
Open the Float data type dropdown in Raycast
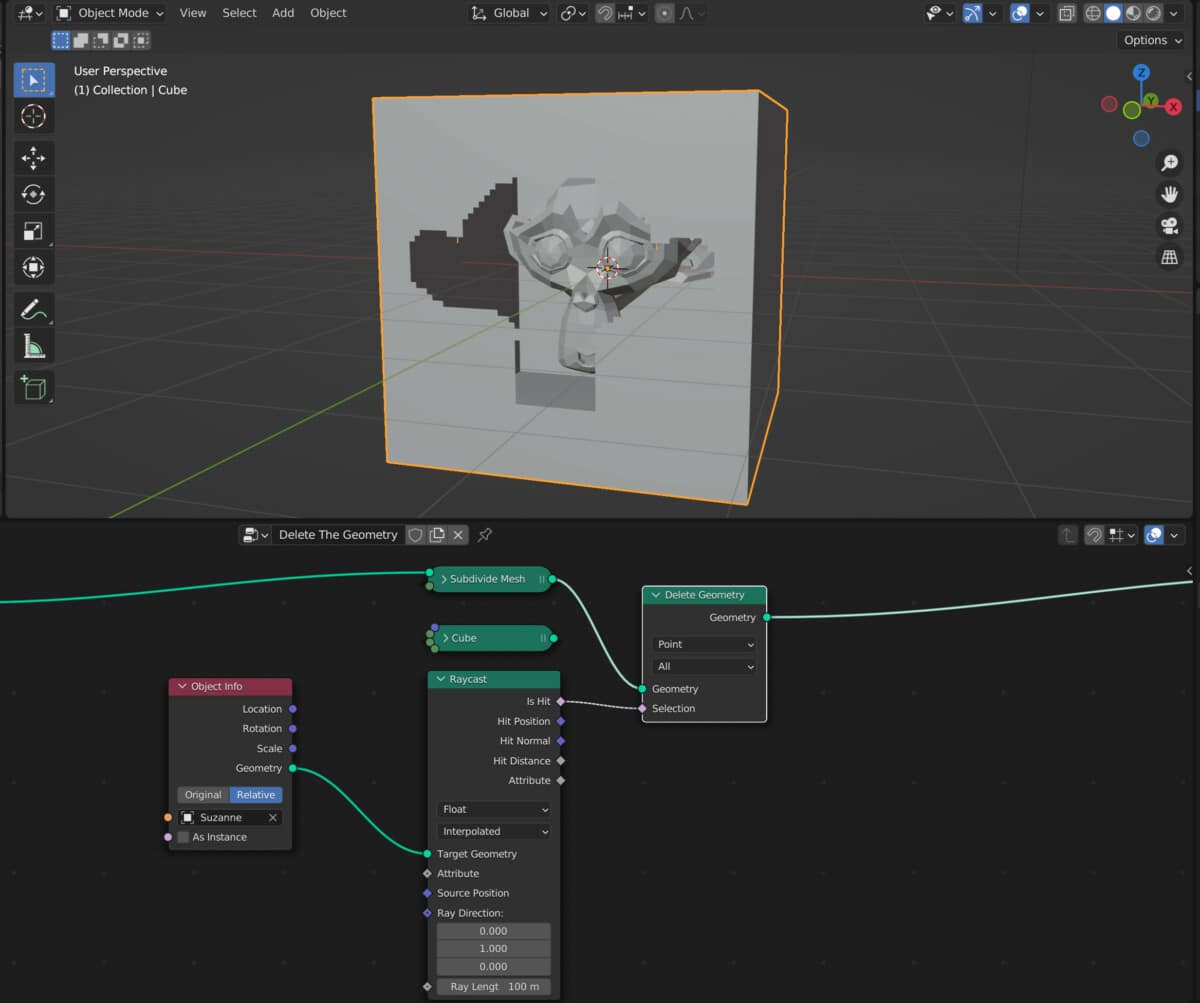pyautogui.click(x=493, y=809)
